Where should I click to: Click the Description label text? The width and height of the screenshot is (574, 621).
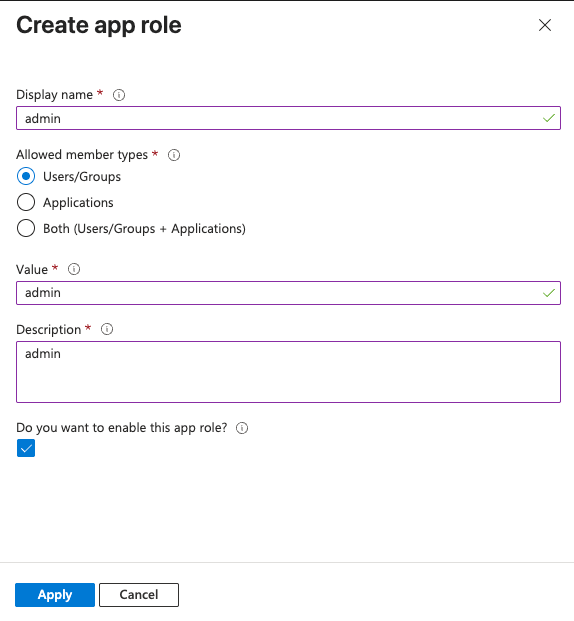[x=49, y=330]
